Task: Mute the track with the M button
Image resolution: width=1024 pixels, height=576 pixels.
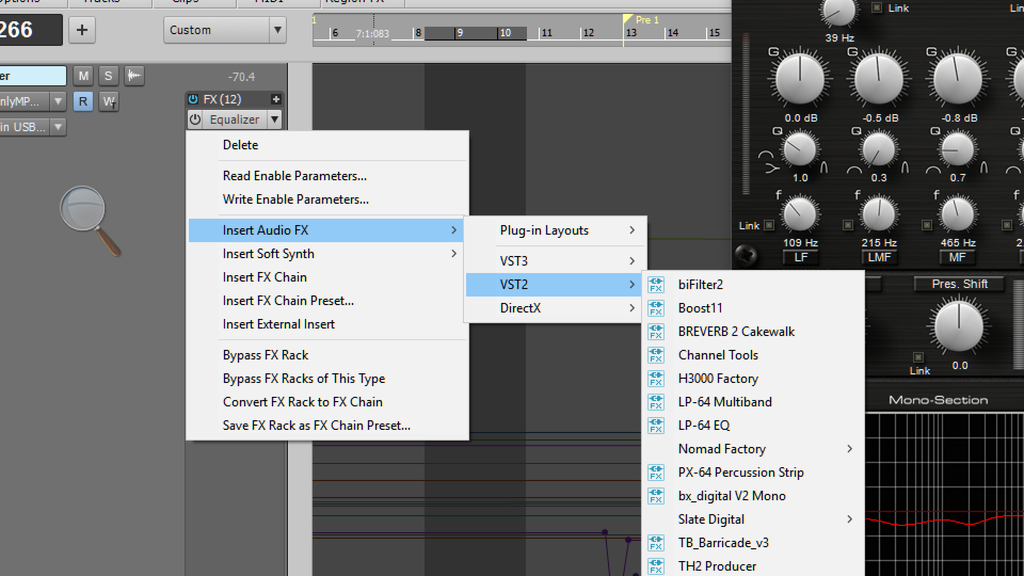Action: pos(83,76)
